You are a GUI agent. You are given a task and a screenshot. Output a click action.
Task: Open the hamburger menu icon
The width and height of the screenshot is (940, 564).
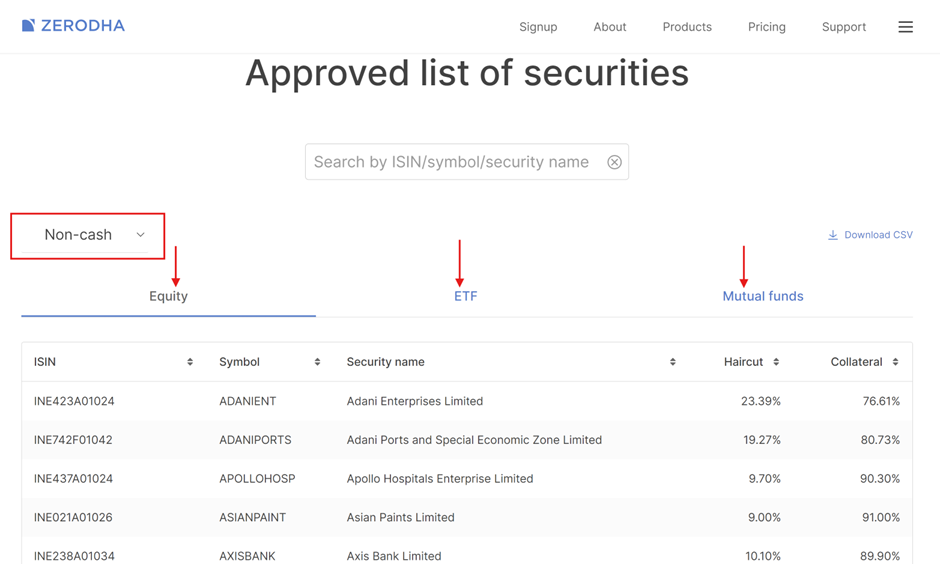tap(905, 27)
